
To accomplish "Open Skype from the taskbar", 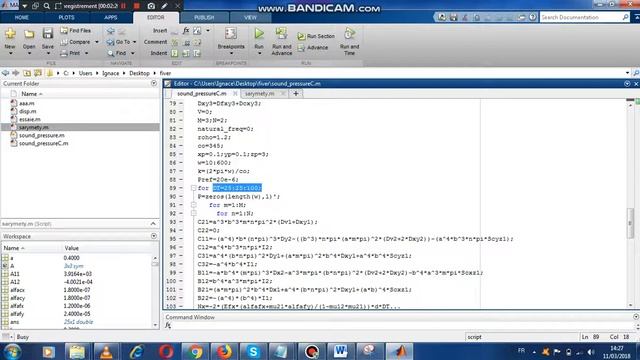I will [253, 351].
